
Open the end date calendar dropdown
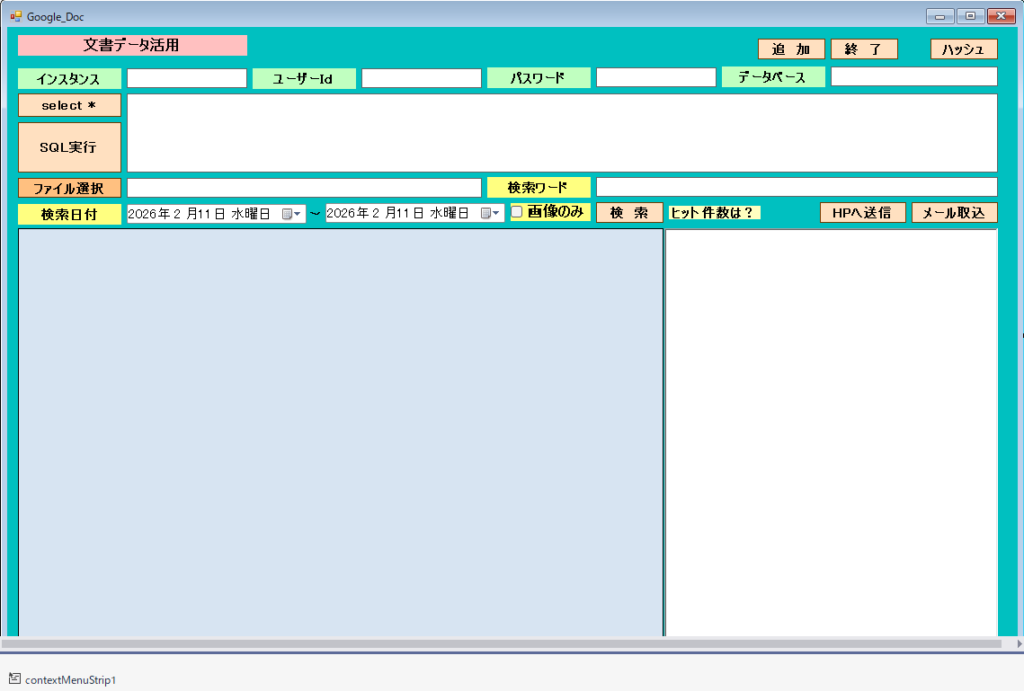tap(490, 214)
